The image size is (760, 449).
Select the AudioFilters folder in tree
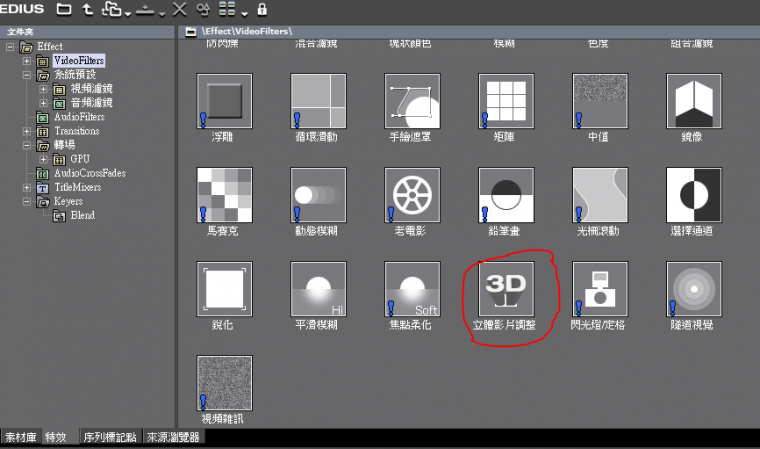click(x=79, y=117)
